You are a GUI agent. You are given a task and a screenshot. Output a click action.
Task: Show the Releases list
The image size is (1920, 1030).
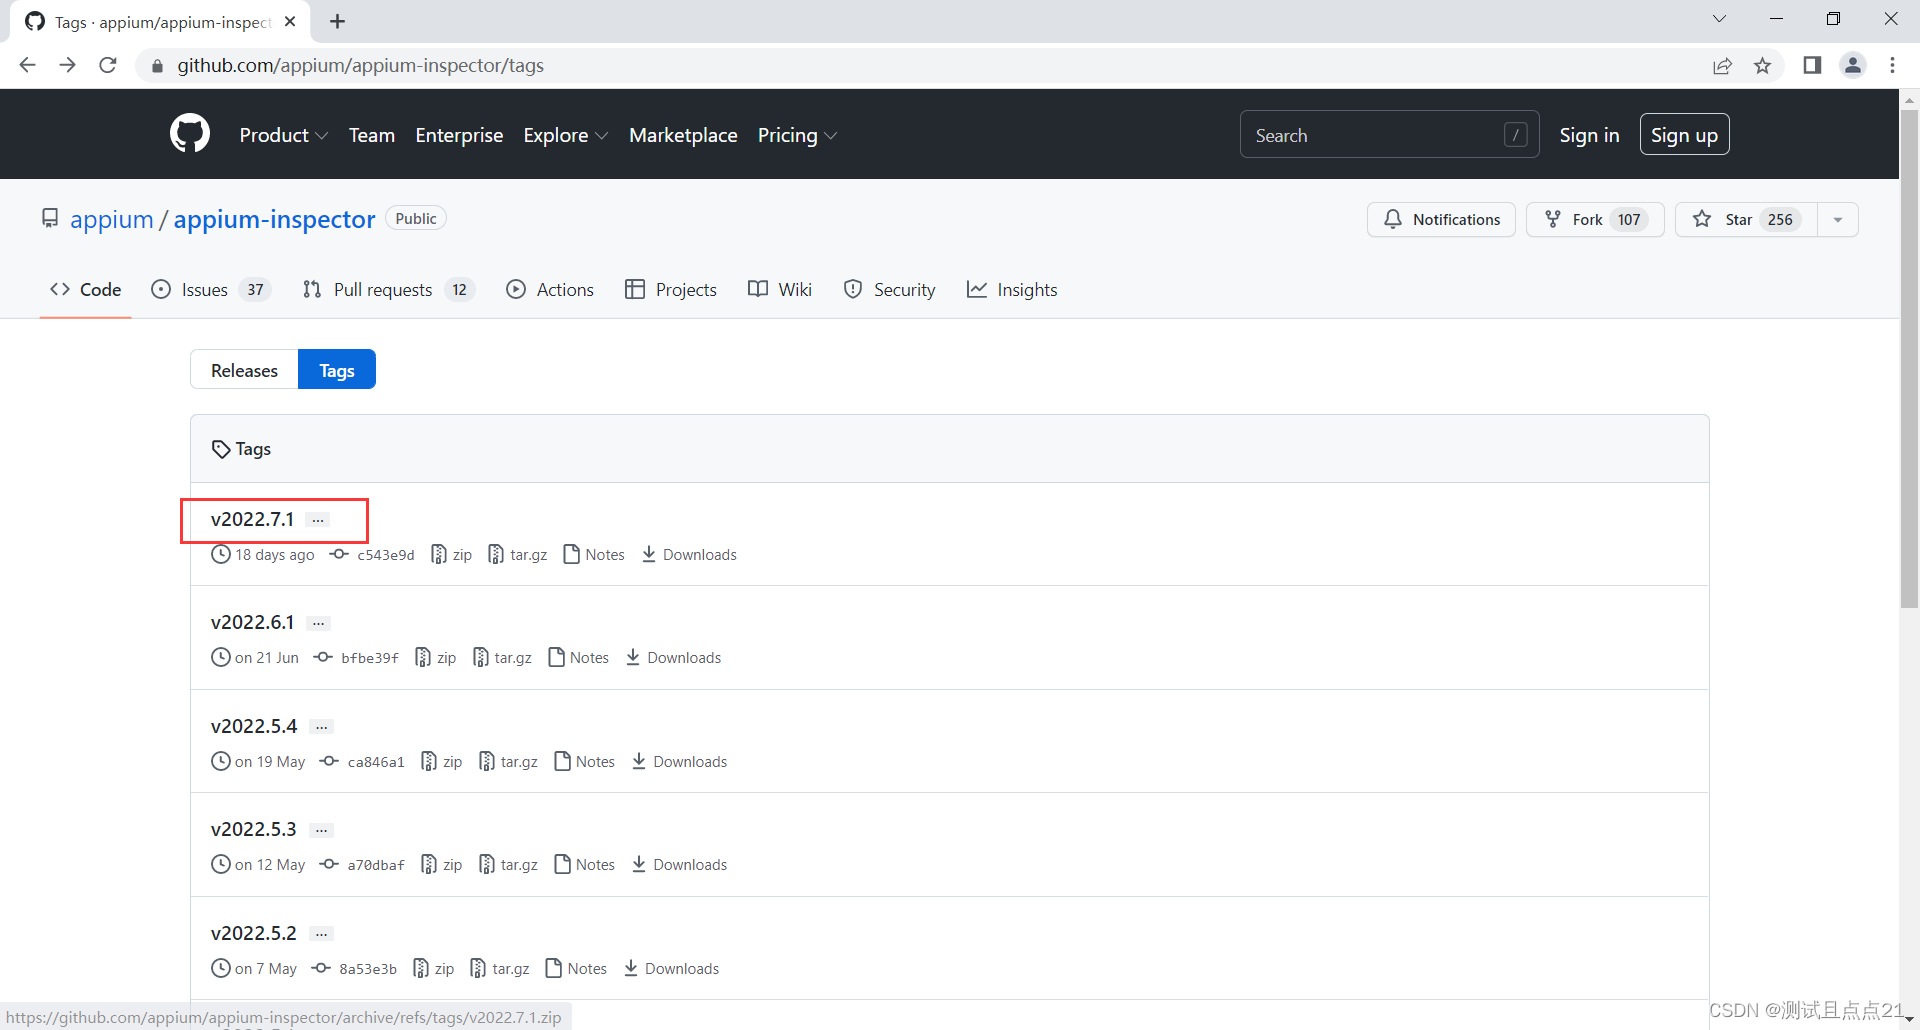click(x=244, y=370)
